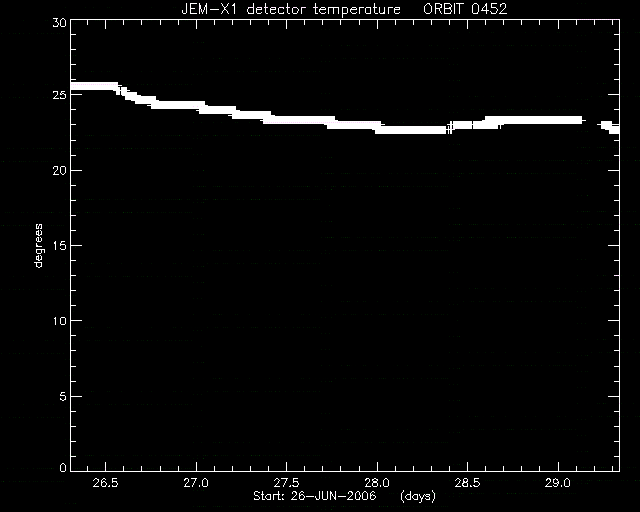The height and width of the screenshot is (512, 640).
Task: Click the (days) unit label
Action: pos(418,496)
